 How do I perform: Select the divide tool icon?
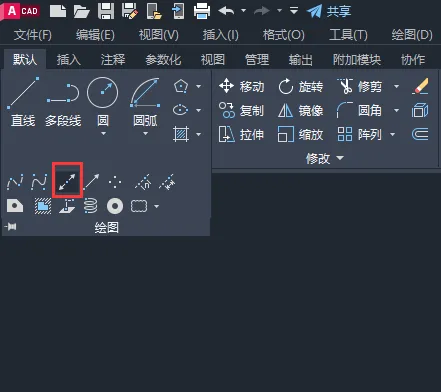pyautogui.click(x=143, y=182)
